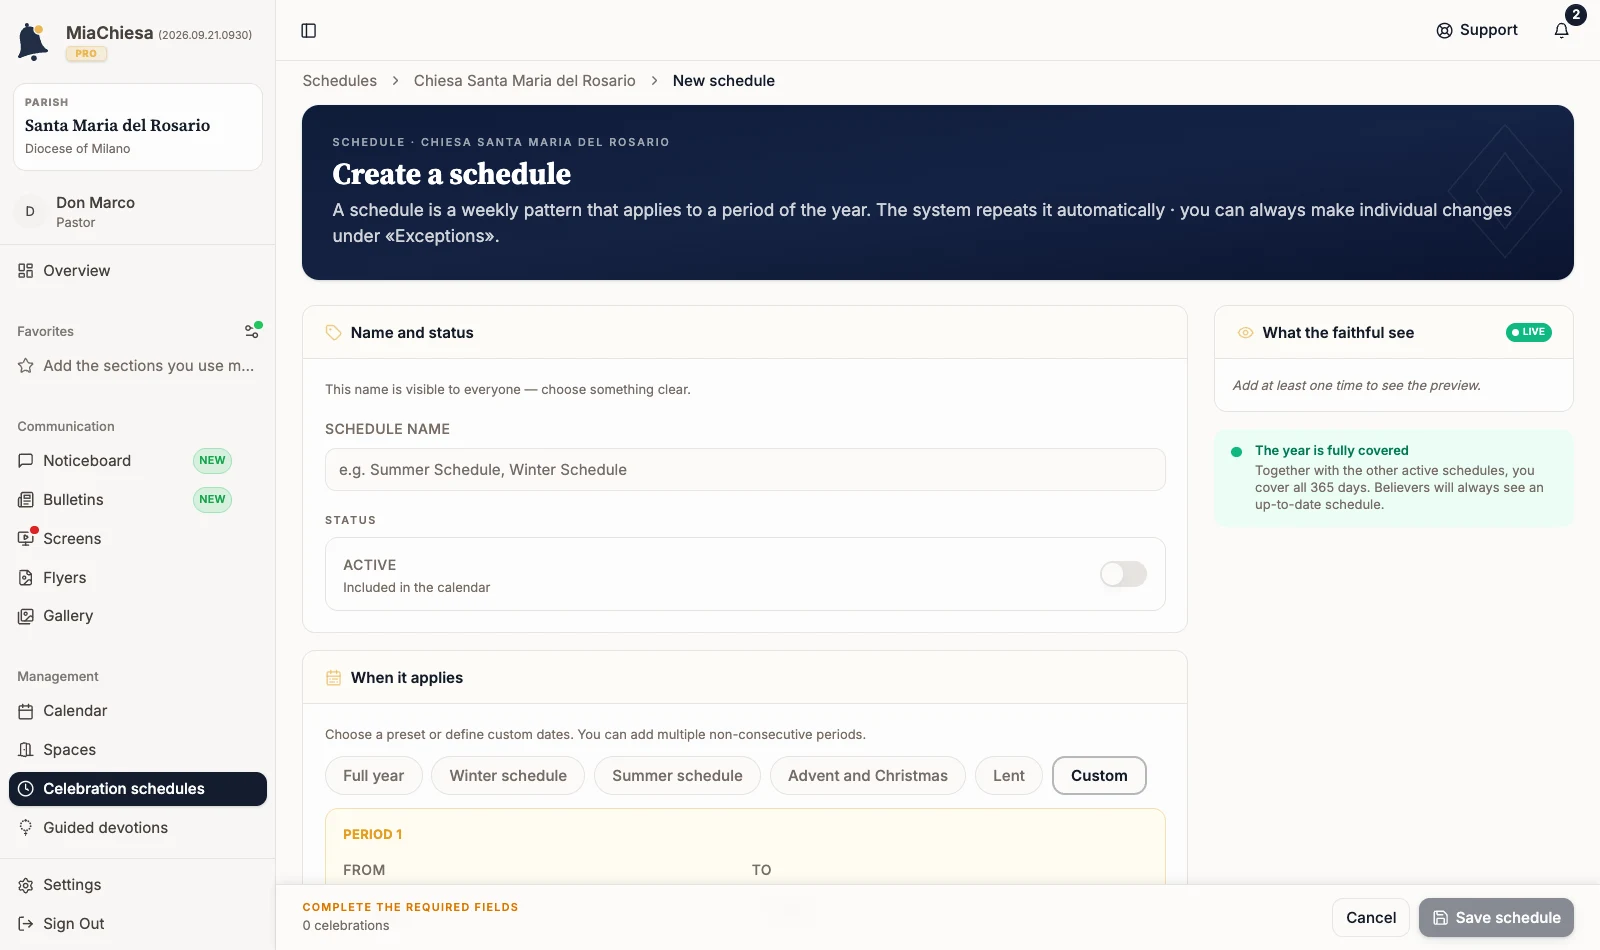Viewport: 1600px width, 950px height.
Task: Click the NEW badge beside Noticeboard
Action: 212,461
